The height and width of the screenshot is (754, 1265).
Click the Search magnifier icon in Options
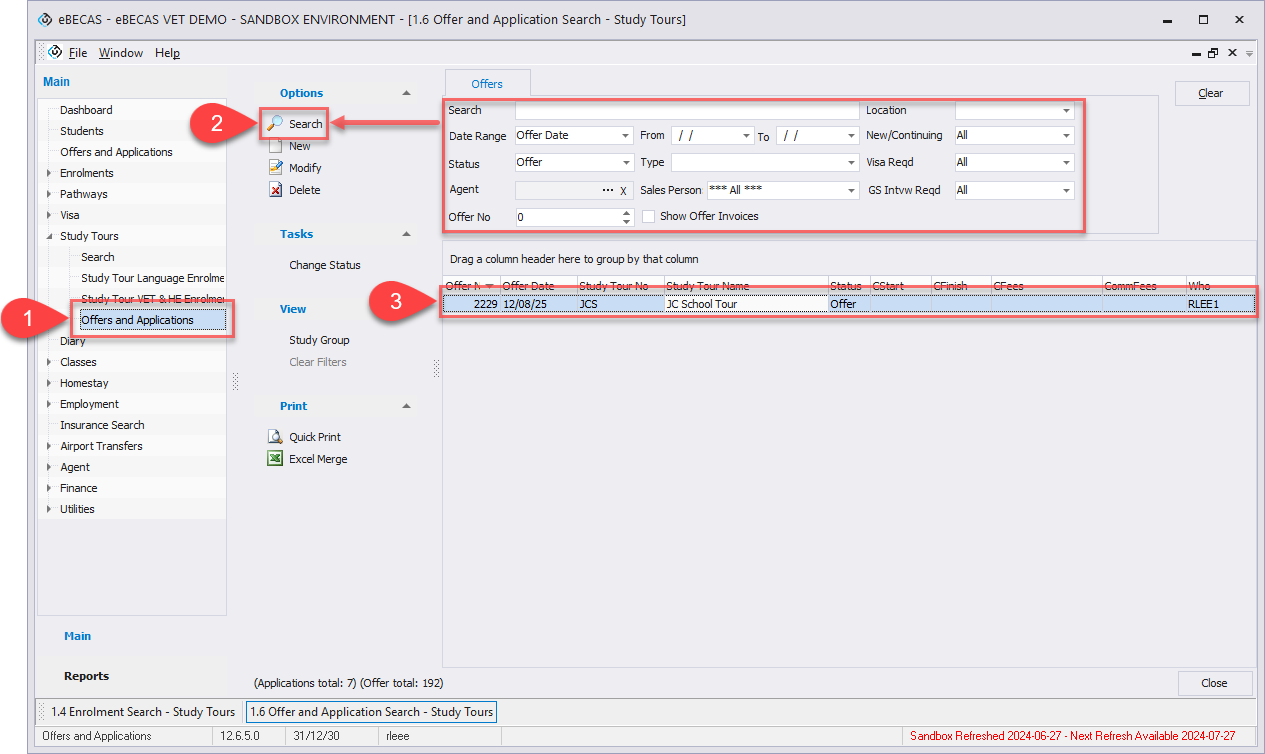point(275,124)
